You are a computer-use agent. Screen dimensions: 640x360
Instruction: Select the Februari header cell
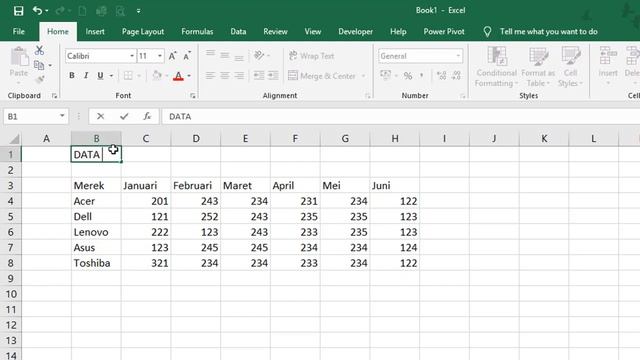[x=196, y=186]
